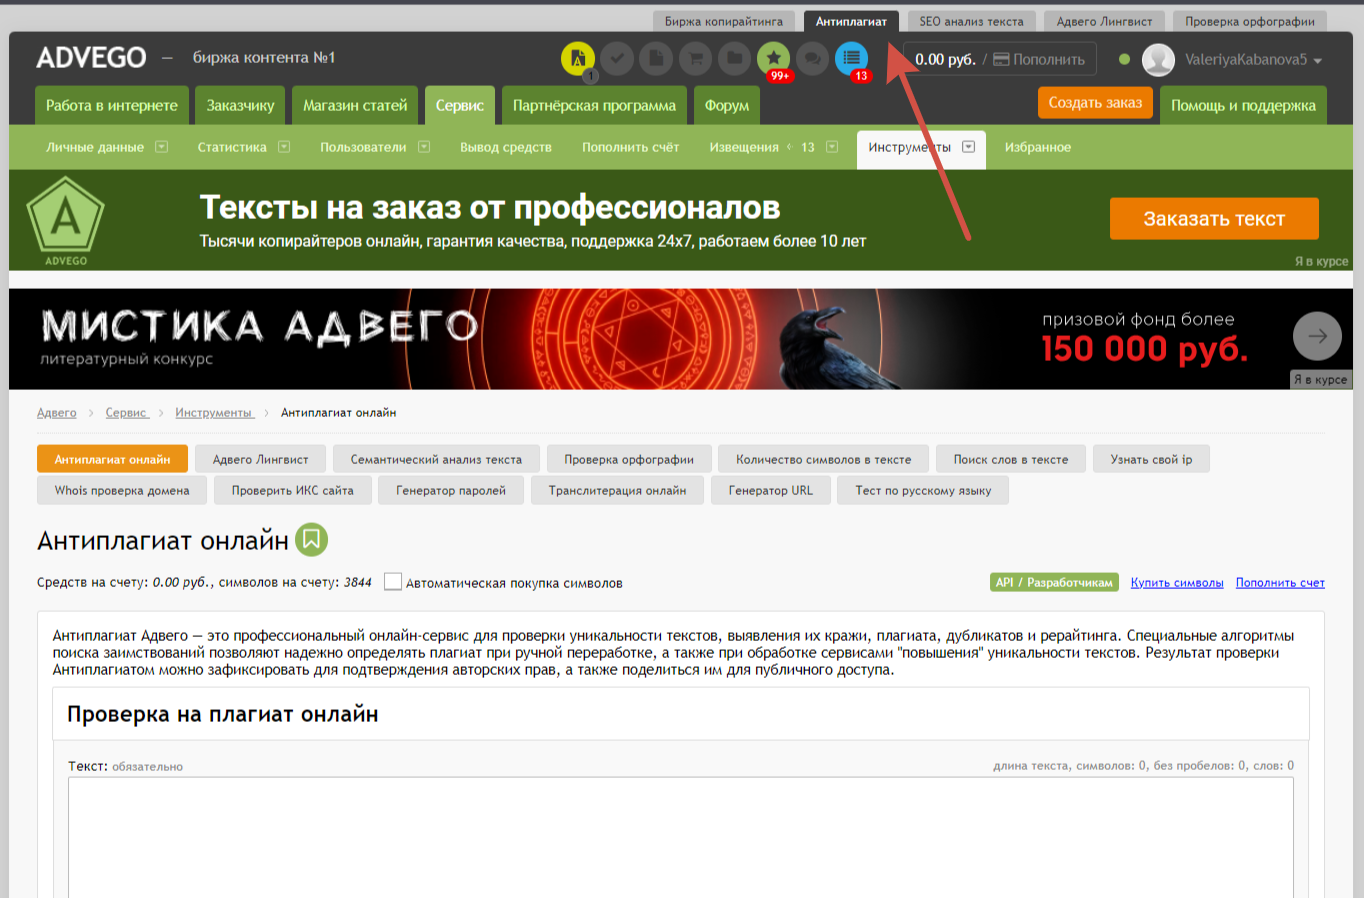Image resolution: width=1364 pixels, height=898 pixels.
Task: Click the grey folder icon in header
Action: [x=734, y=59]
